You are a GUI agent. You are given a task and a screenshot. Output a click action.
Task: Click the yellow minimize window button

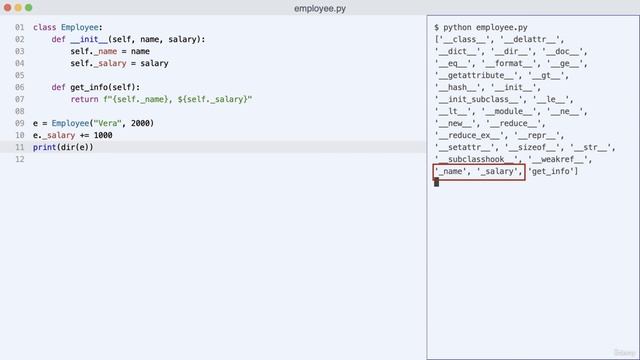(x=18, y=7)
